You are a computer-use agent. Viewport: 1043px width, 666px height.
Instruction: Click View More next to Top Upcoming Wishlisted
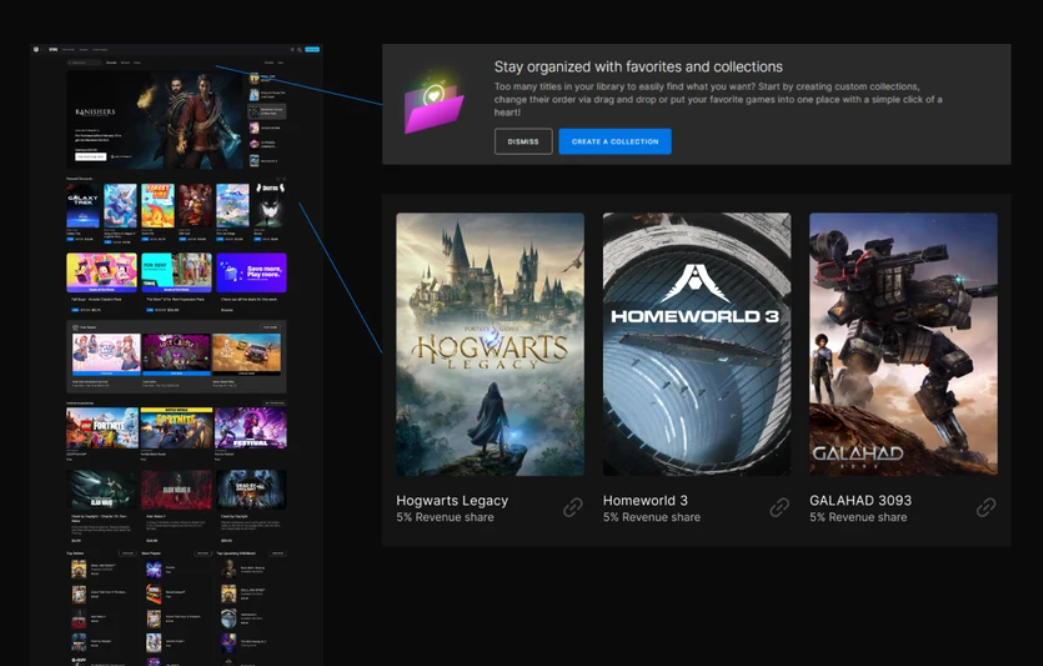tap(278, 553)
